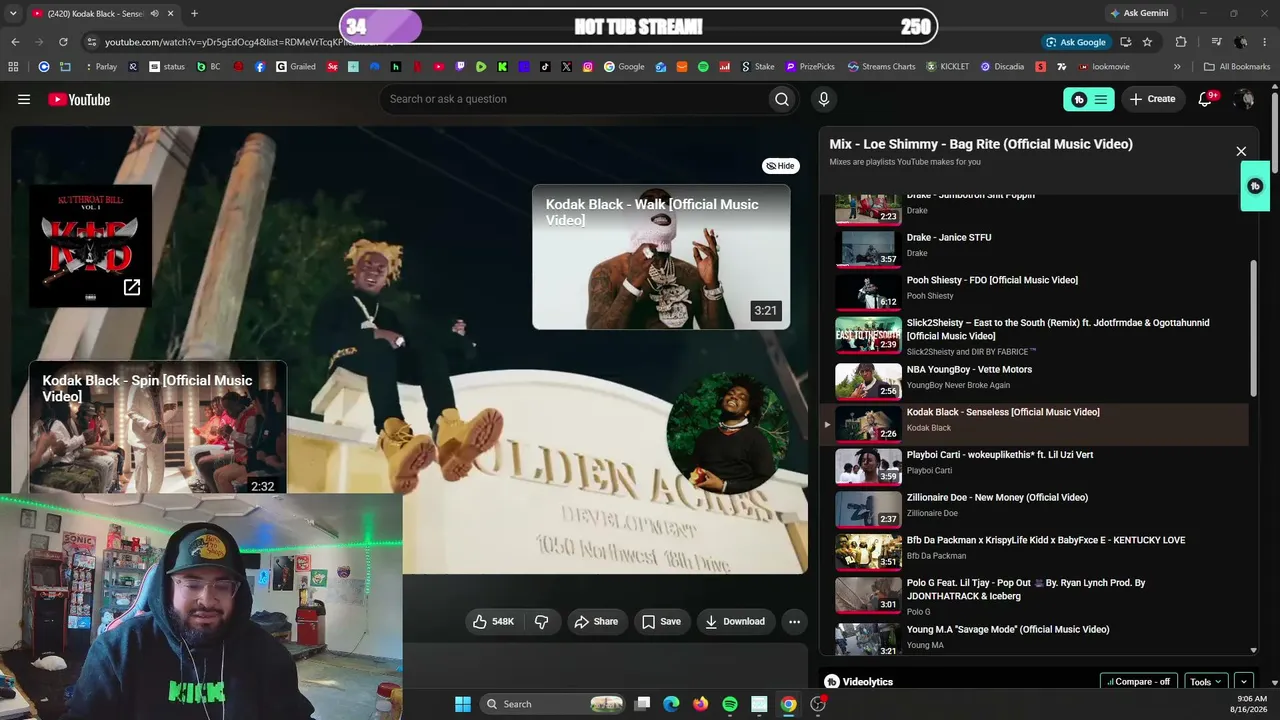Like the video with thumbs up
This screenshot has width=1280, height=720.
click(x=493, y=621)
